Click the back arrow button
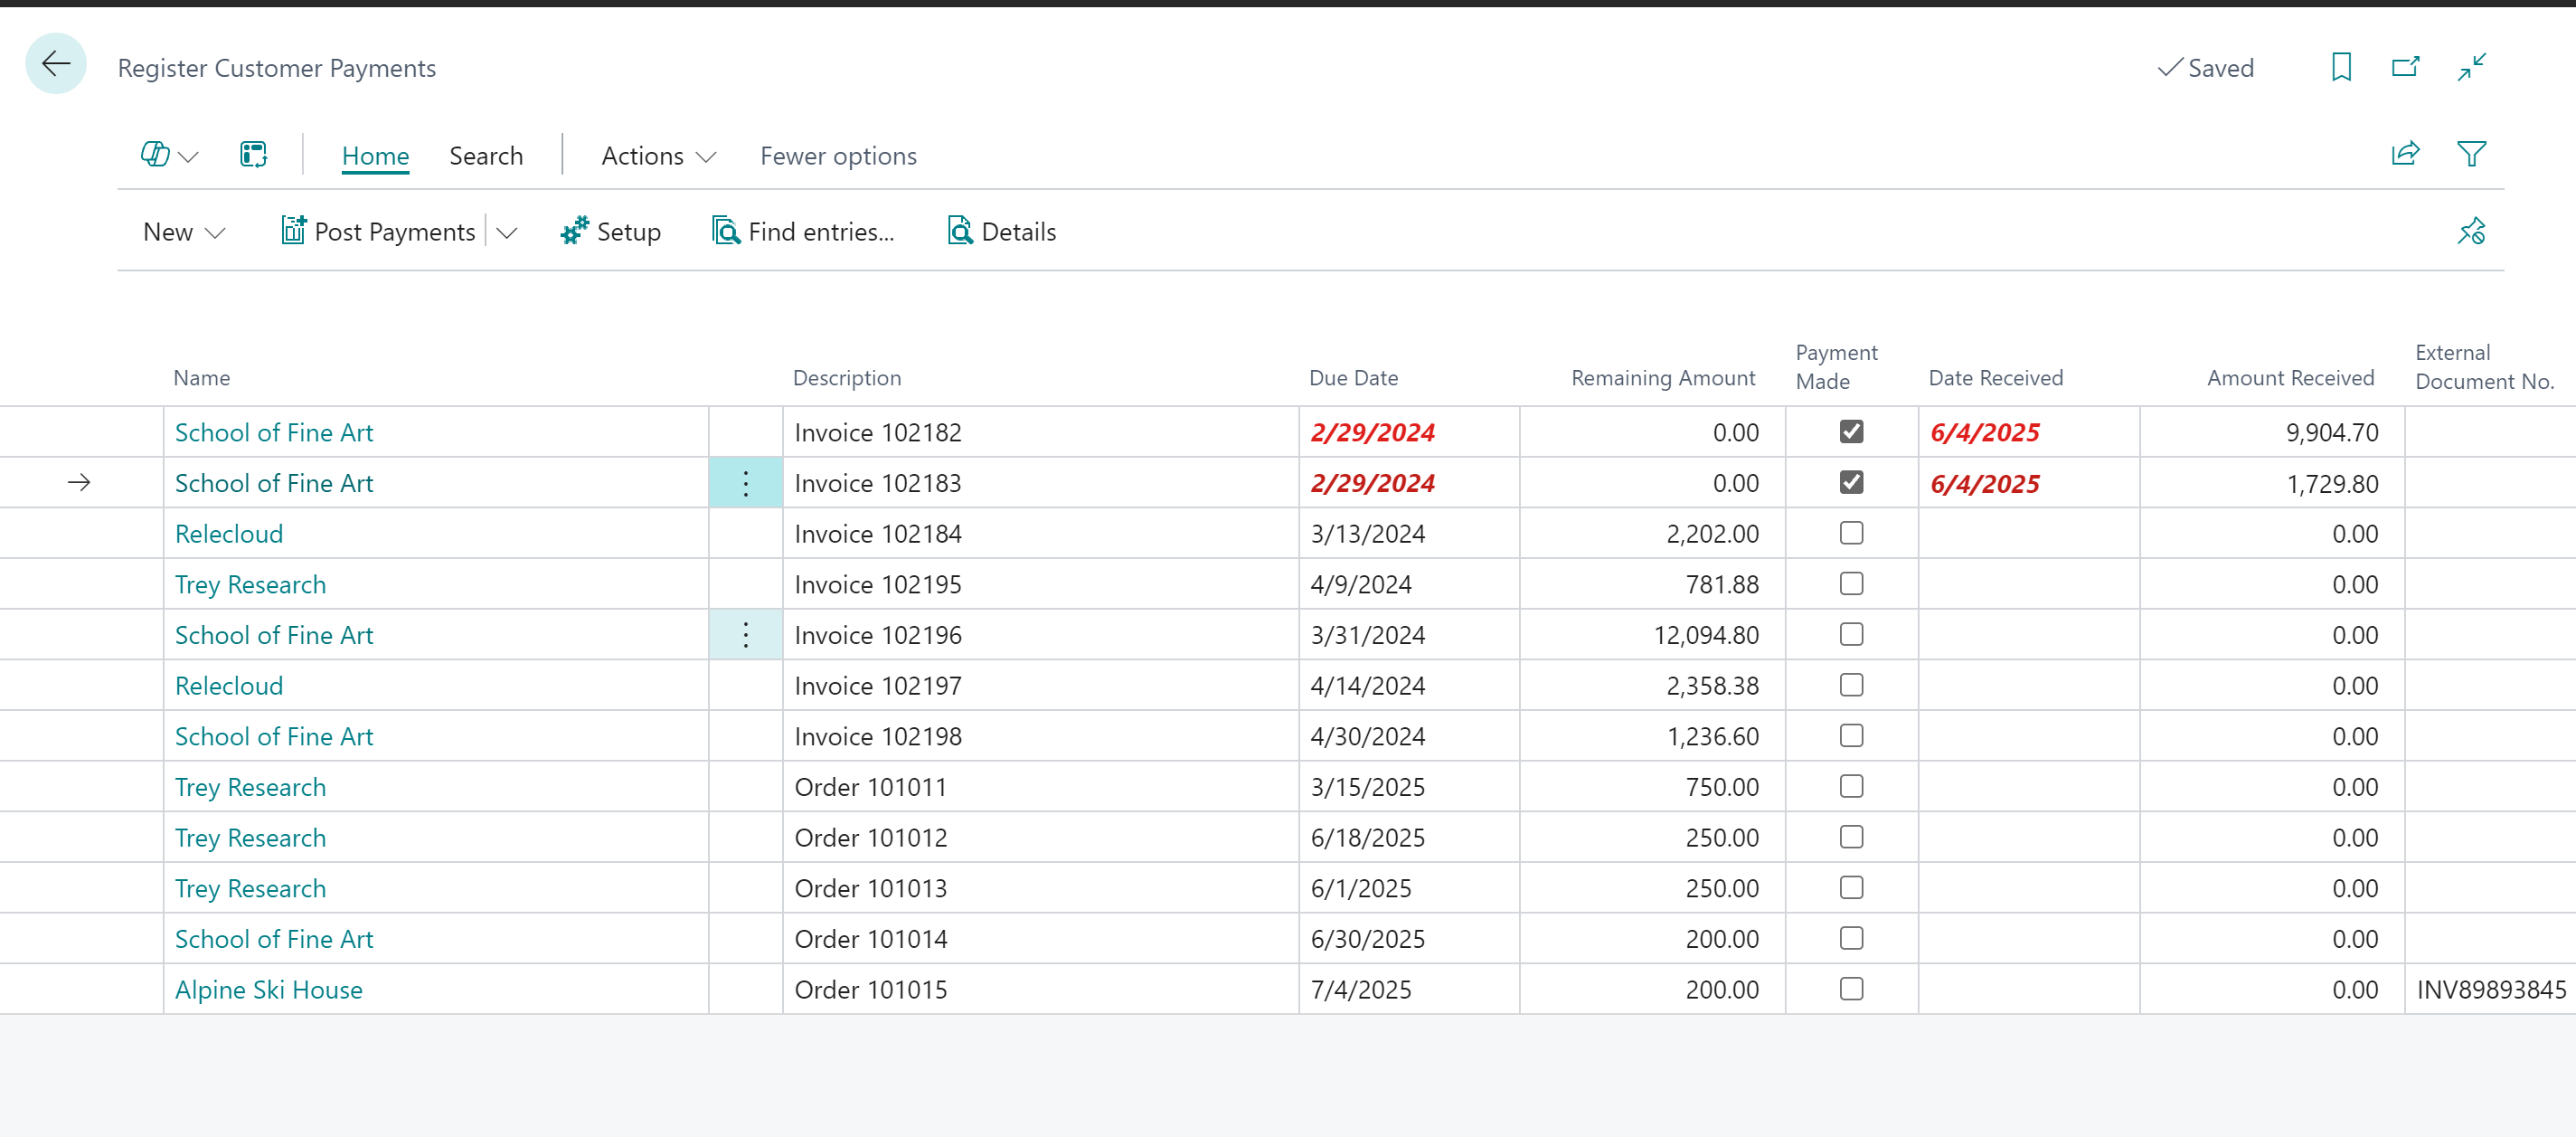 (56, 65)
